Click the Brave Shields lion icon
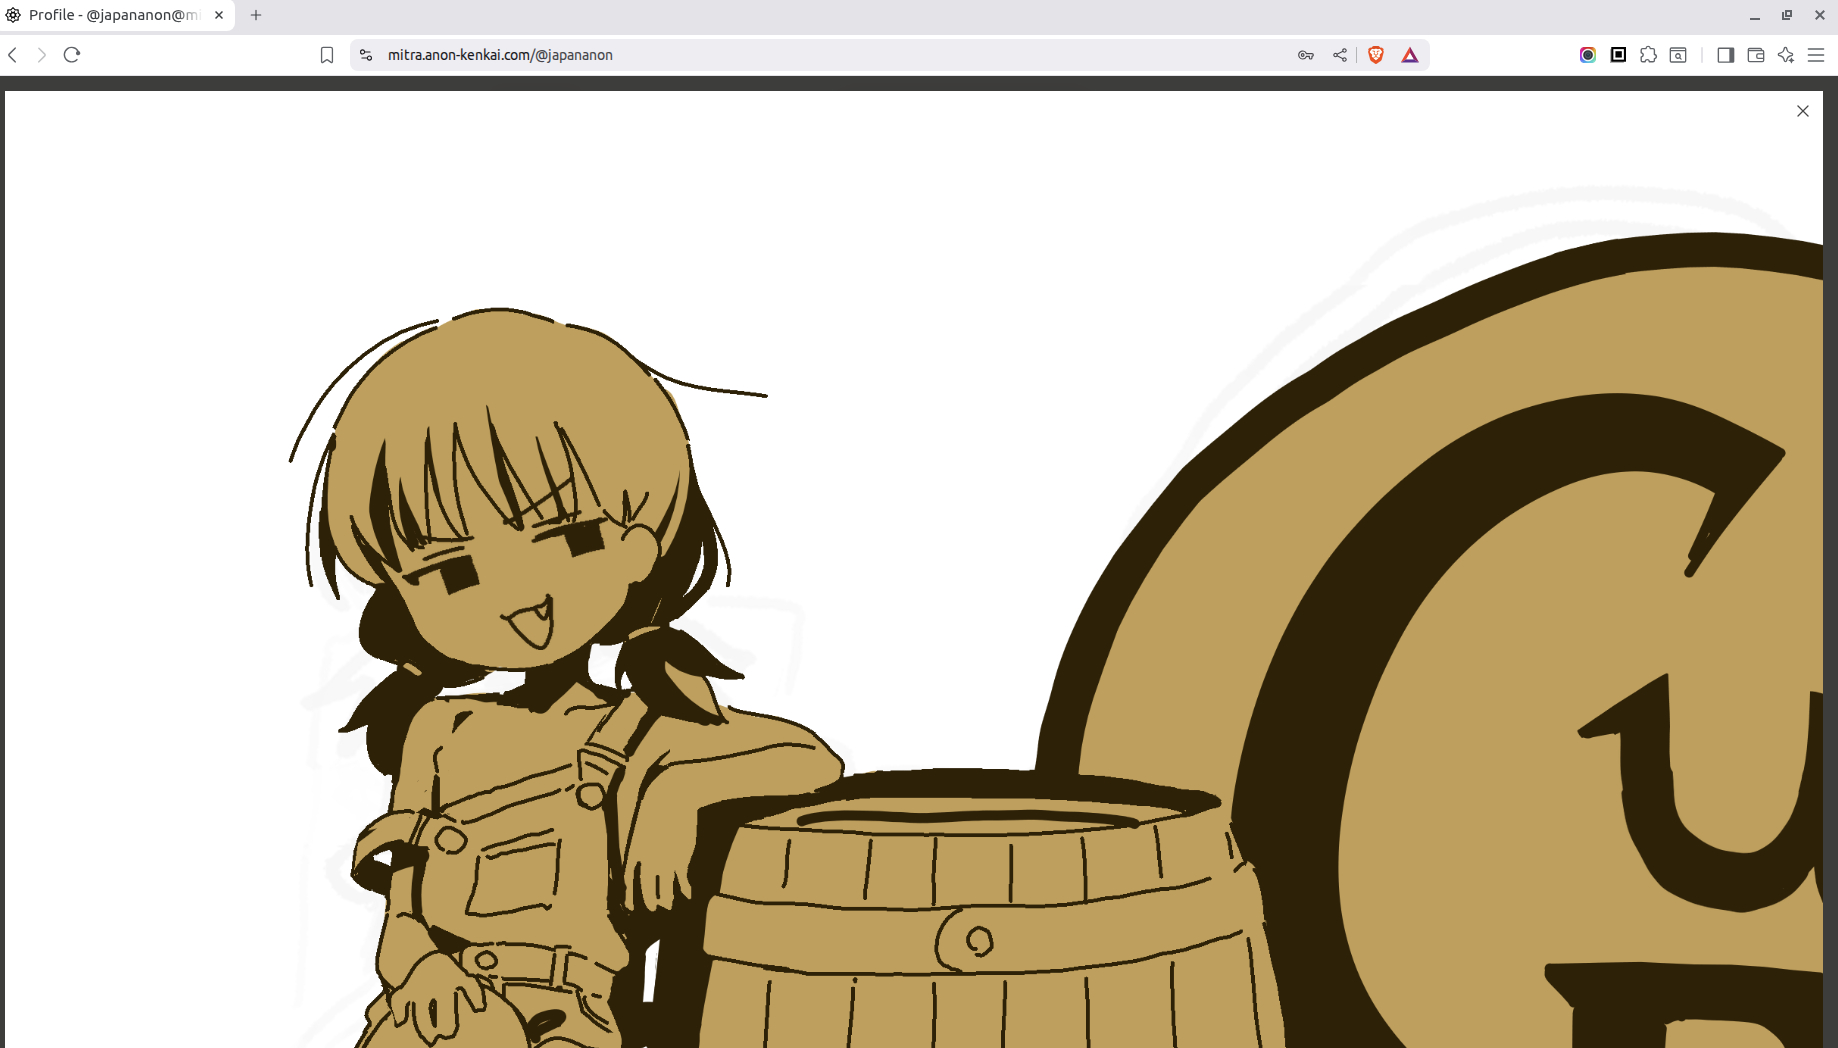 [1376, 55]
